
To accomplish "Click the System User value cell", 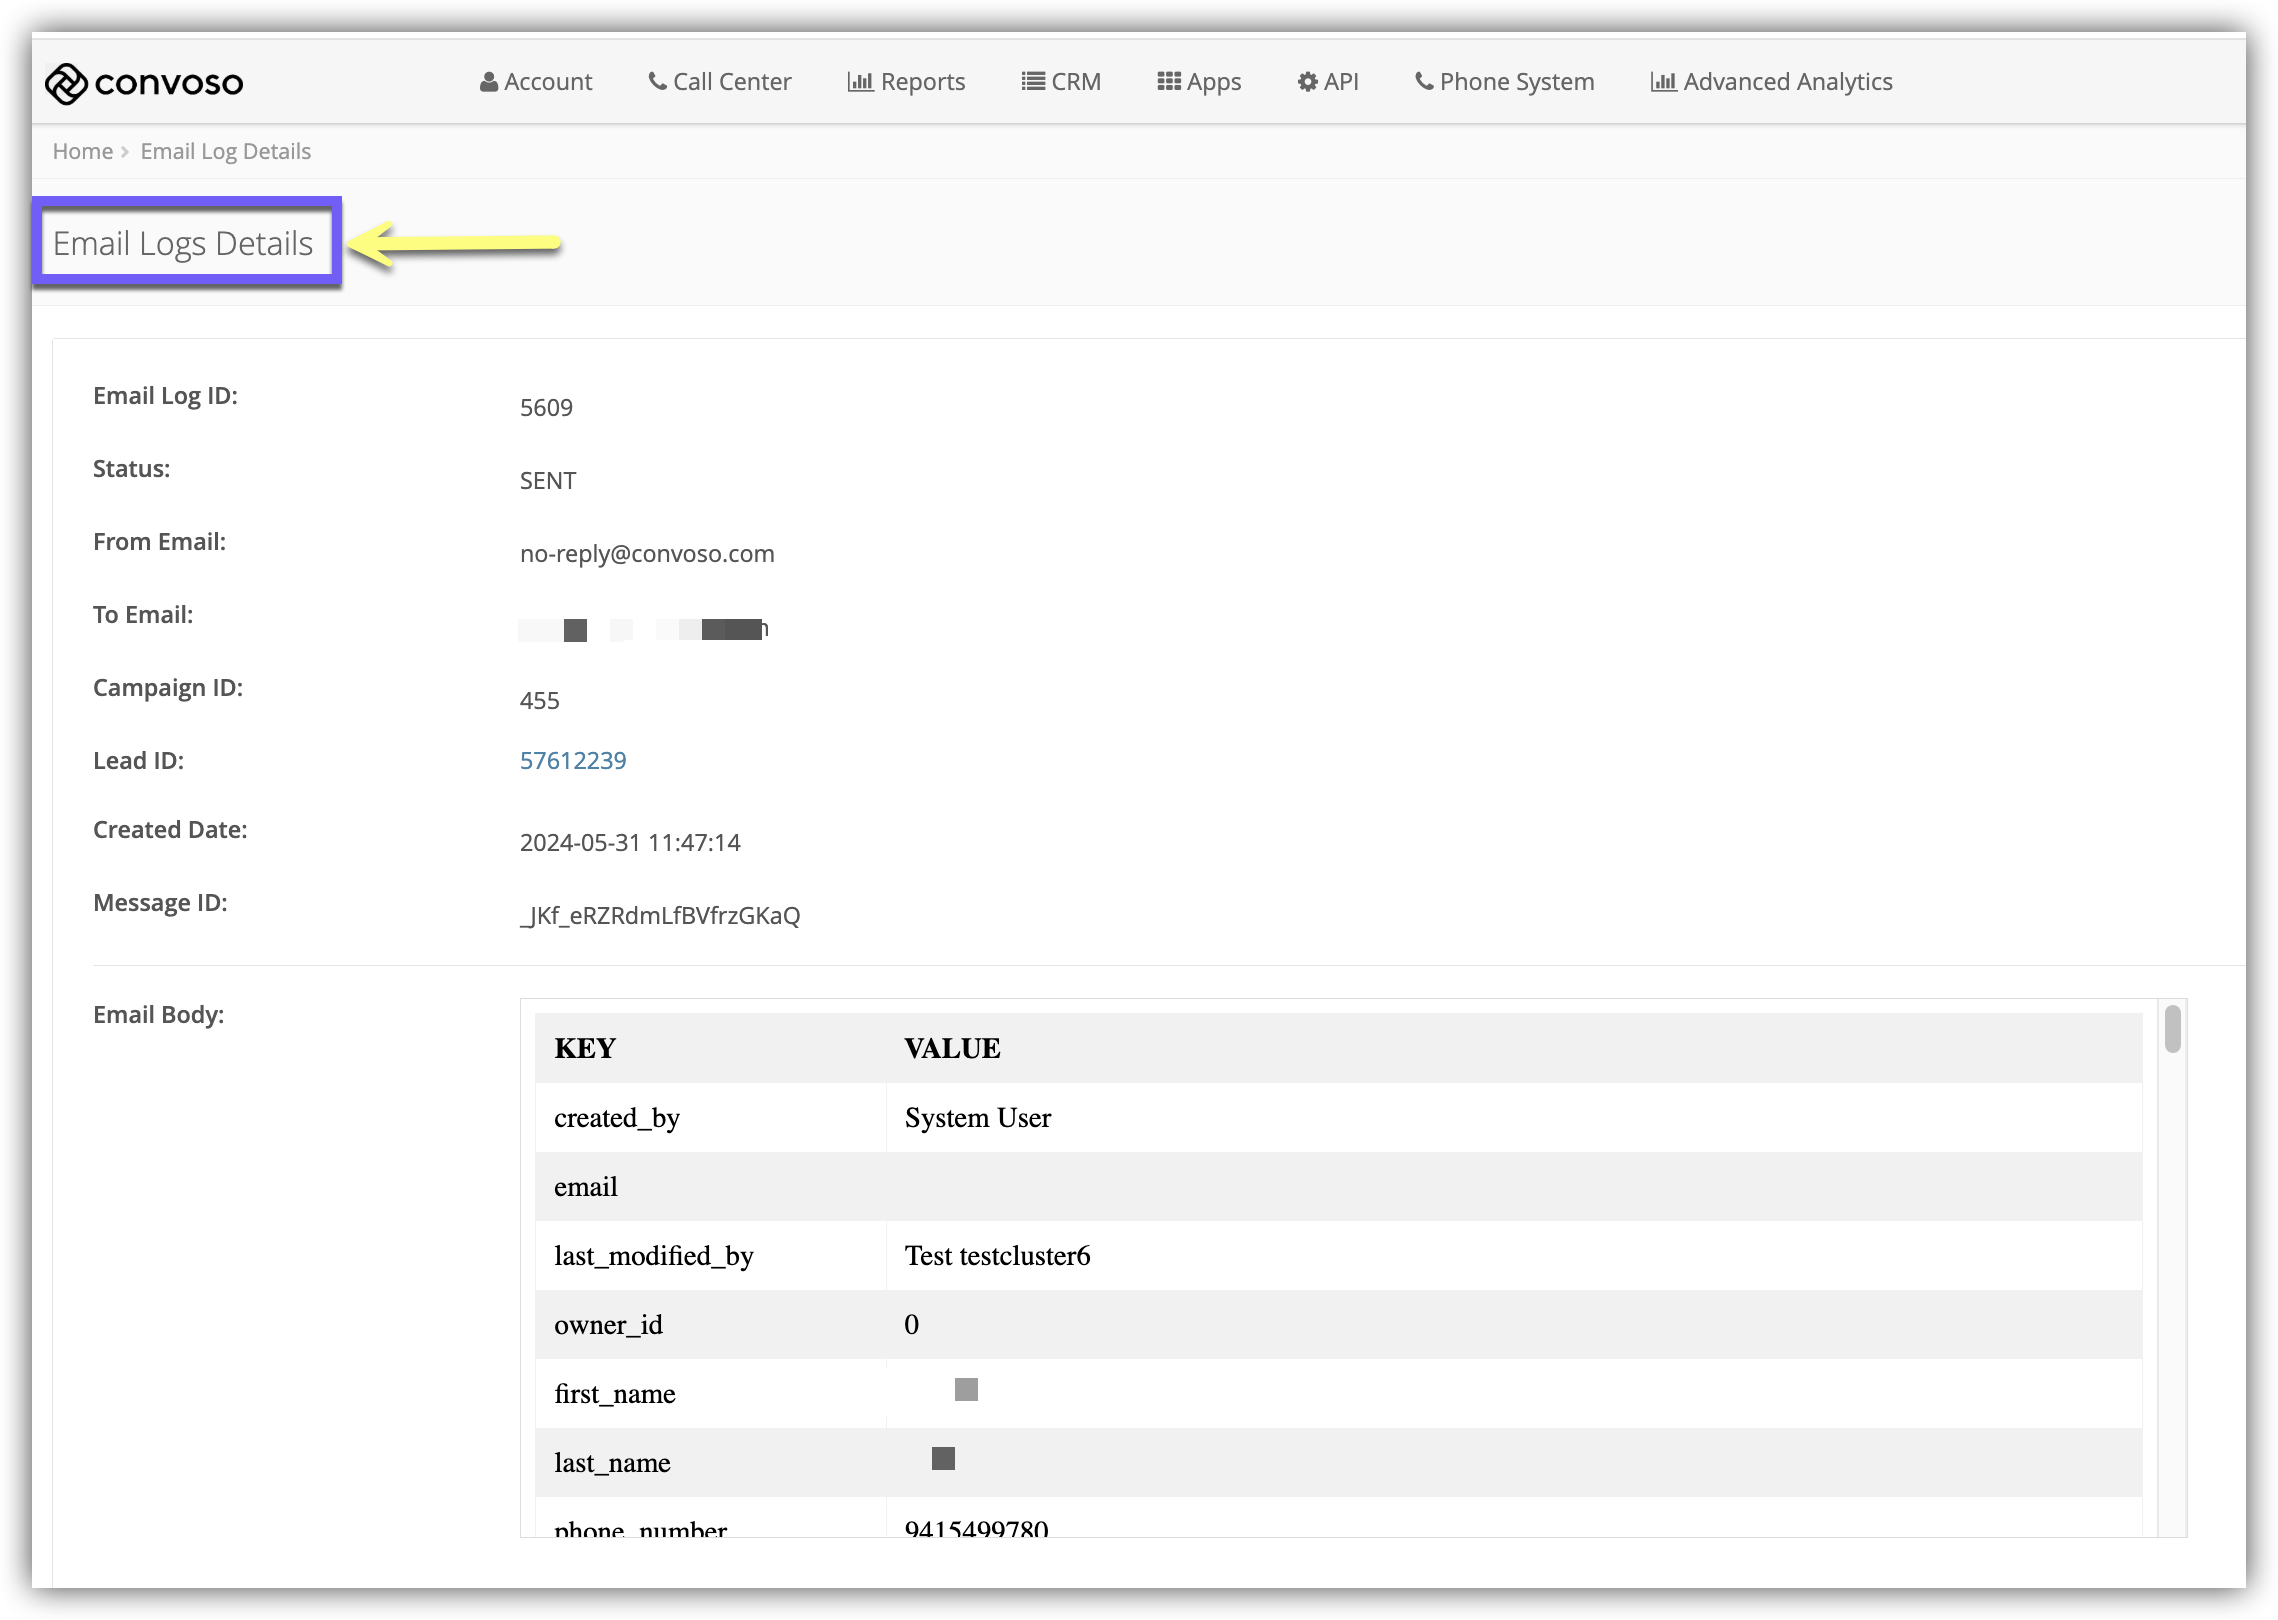I will tap(977, 1118).
